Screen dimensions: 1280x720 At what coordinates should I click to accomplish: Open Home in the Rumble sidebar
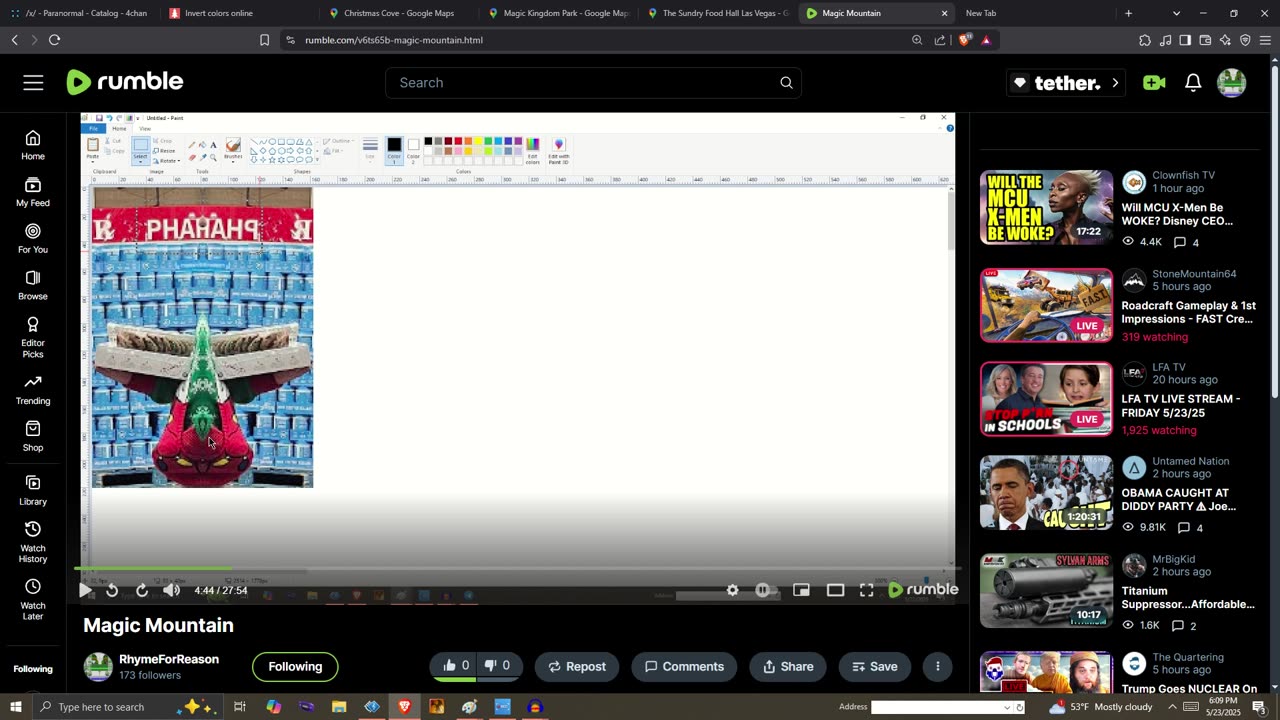(33, 145)
